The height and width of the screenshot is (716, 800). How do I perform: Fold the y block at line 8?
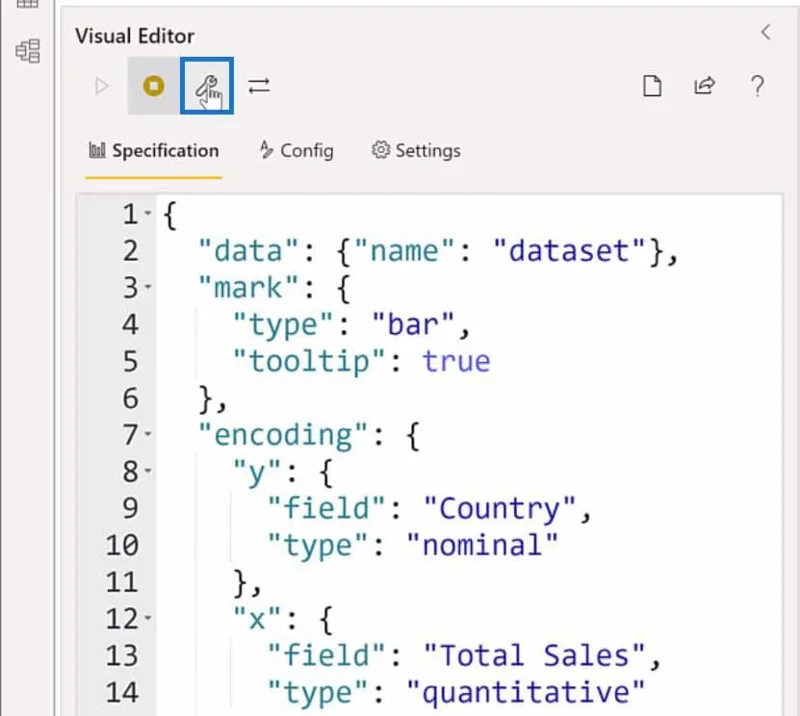coord(148,471)
